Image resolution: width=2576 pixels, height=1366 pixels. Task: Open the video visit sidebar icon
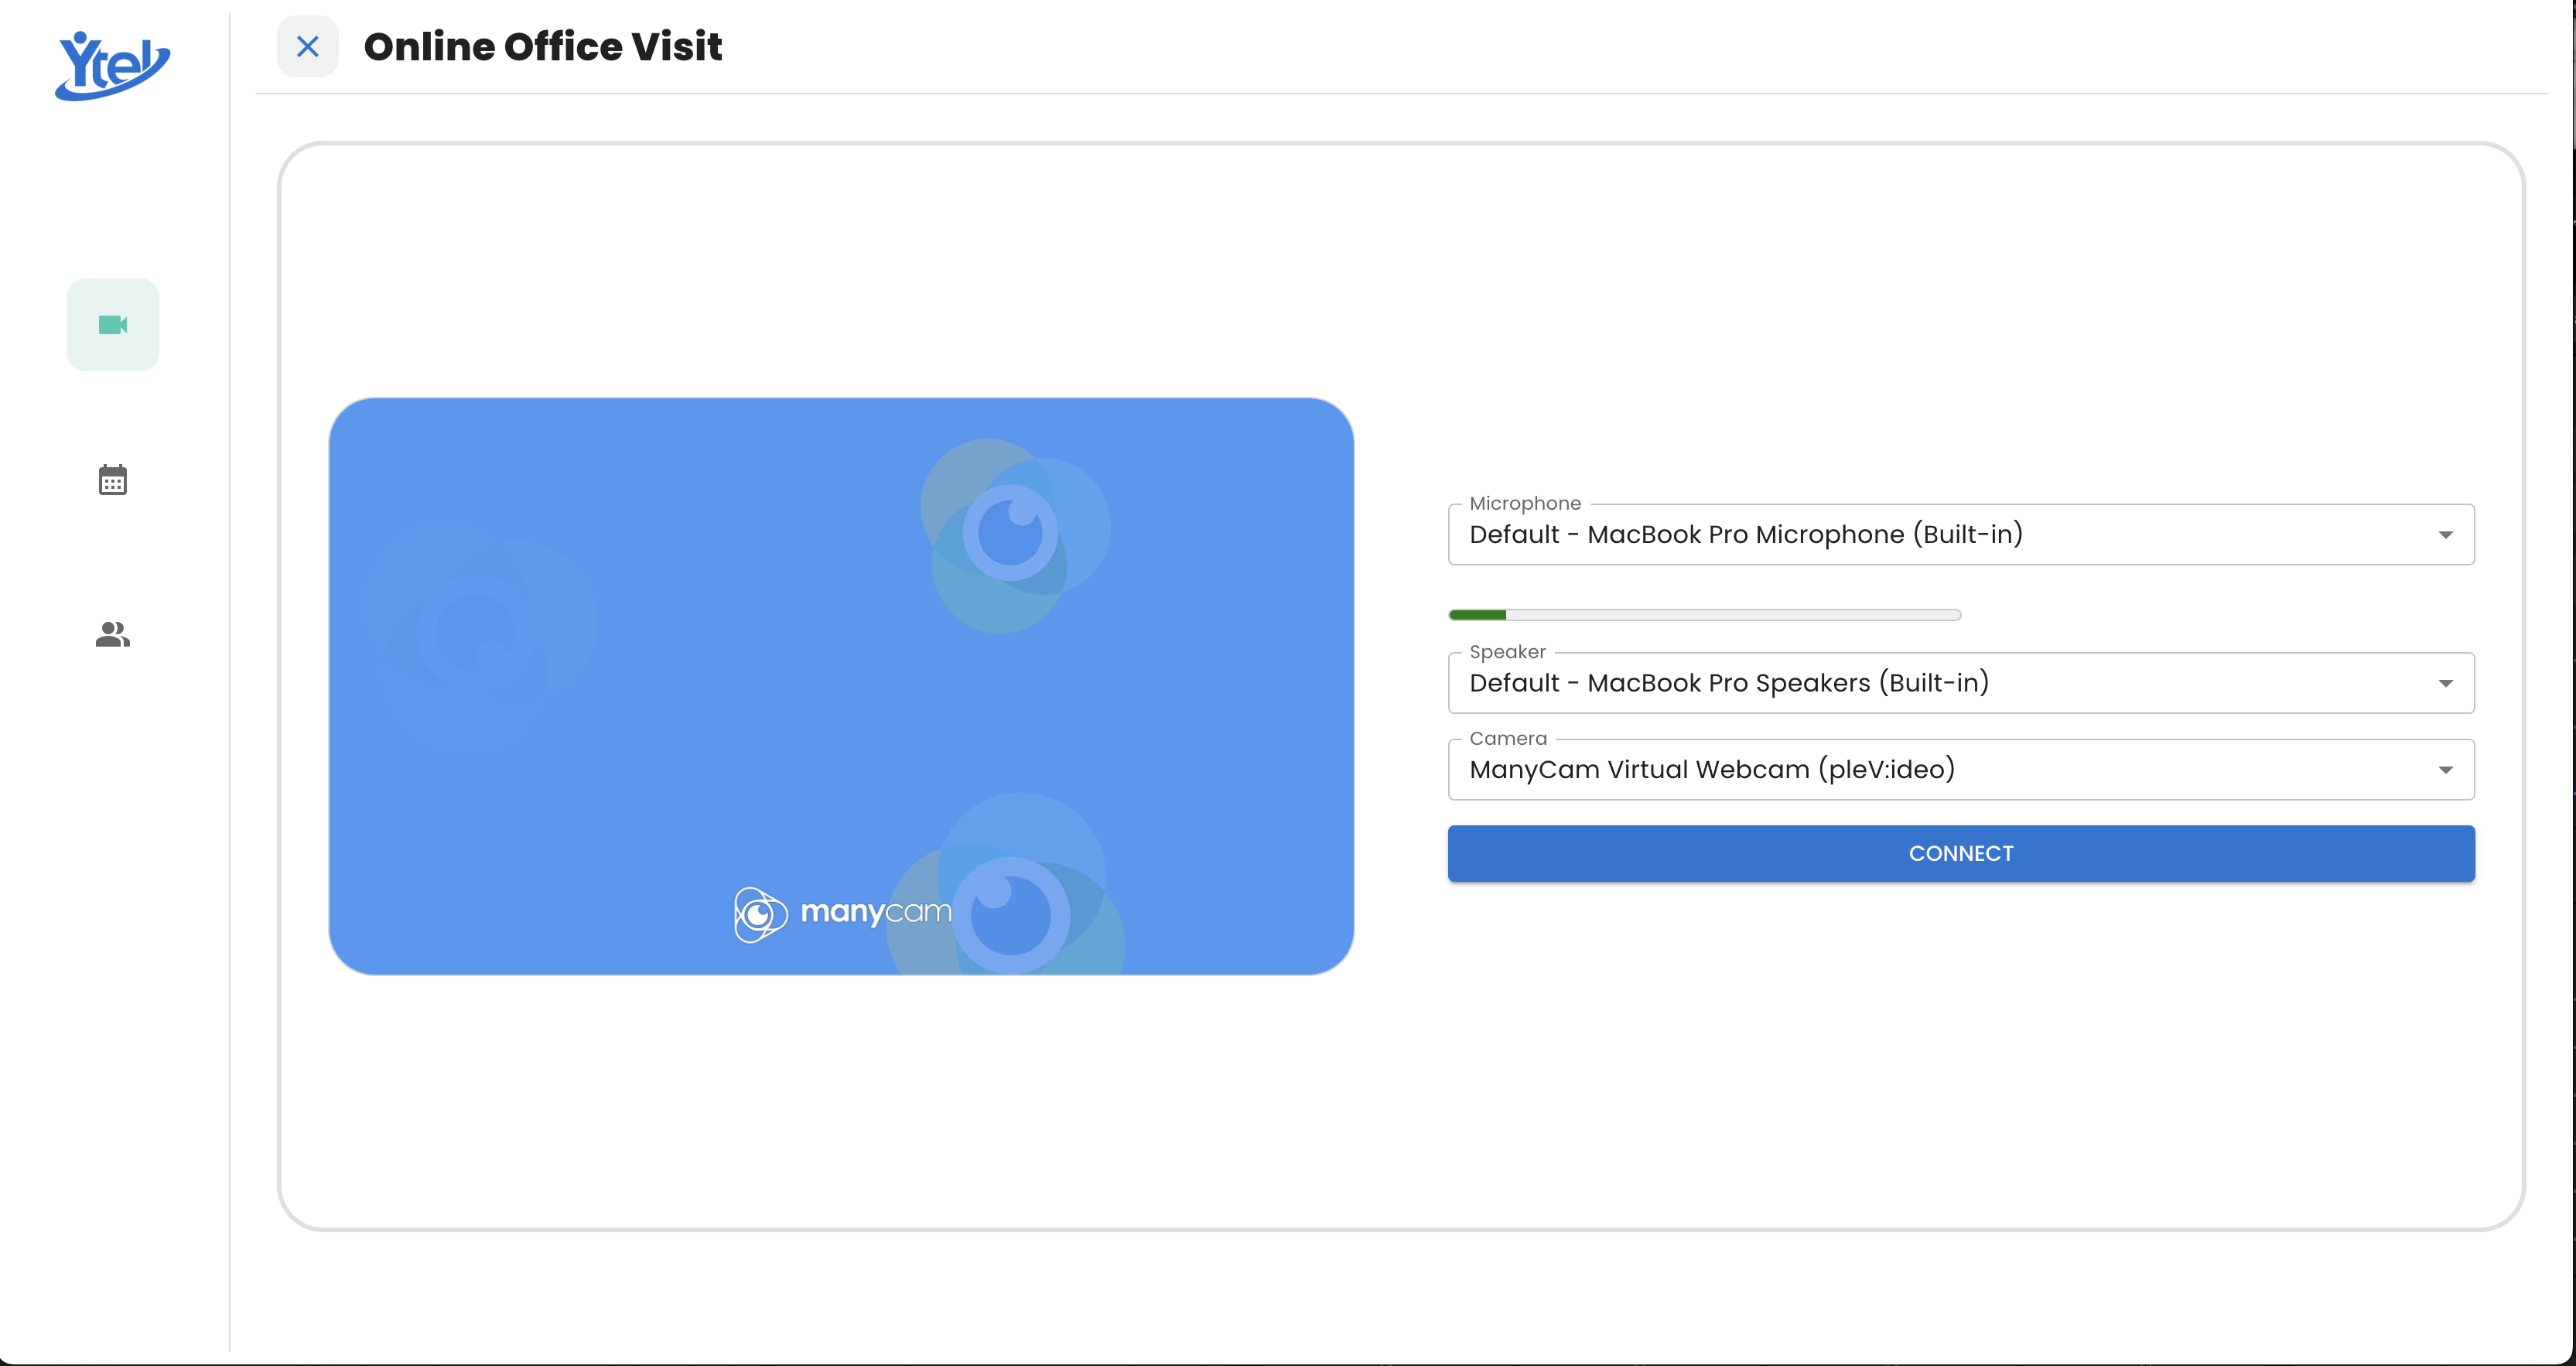pyautogui.click(x=113, y=325)
